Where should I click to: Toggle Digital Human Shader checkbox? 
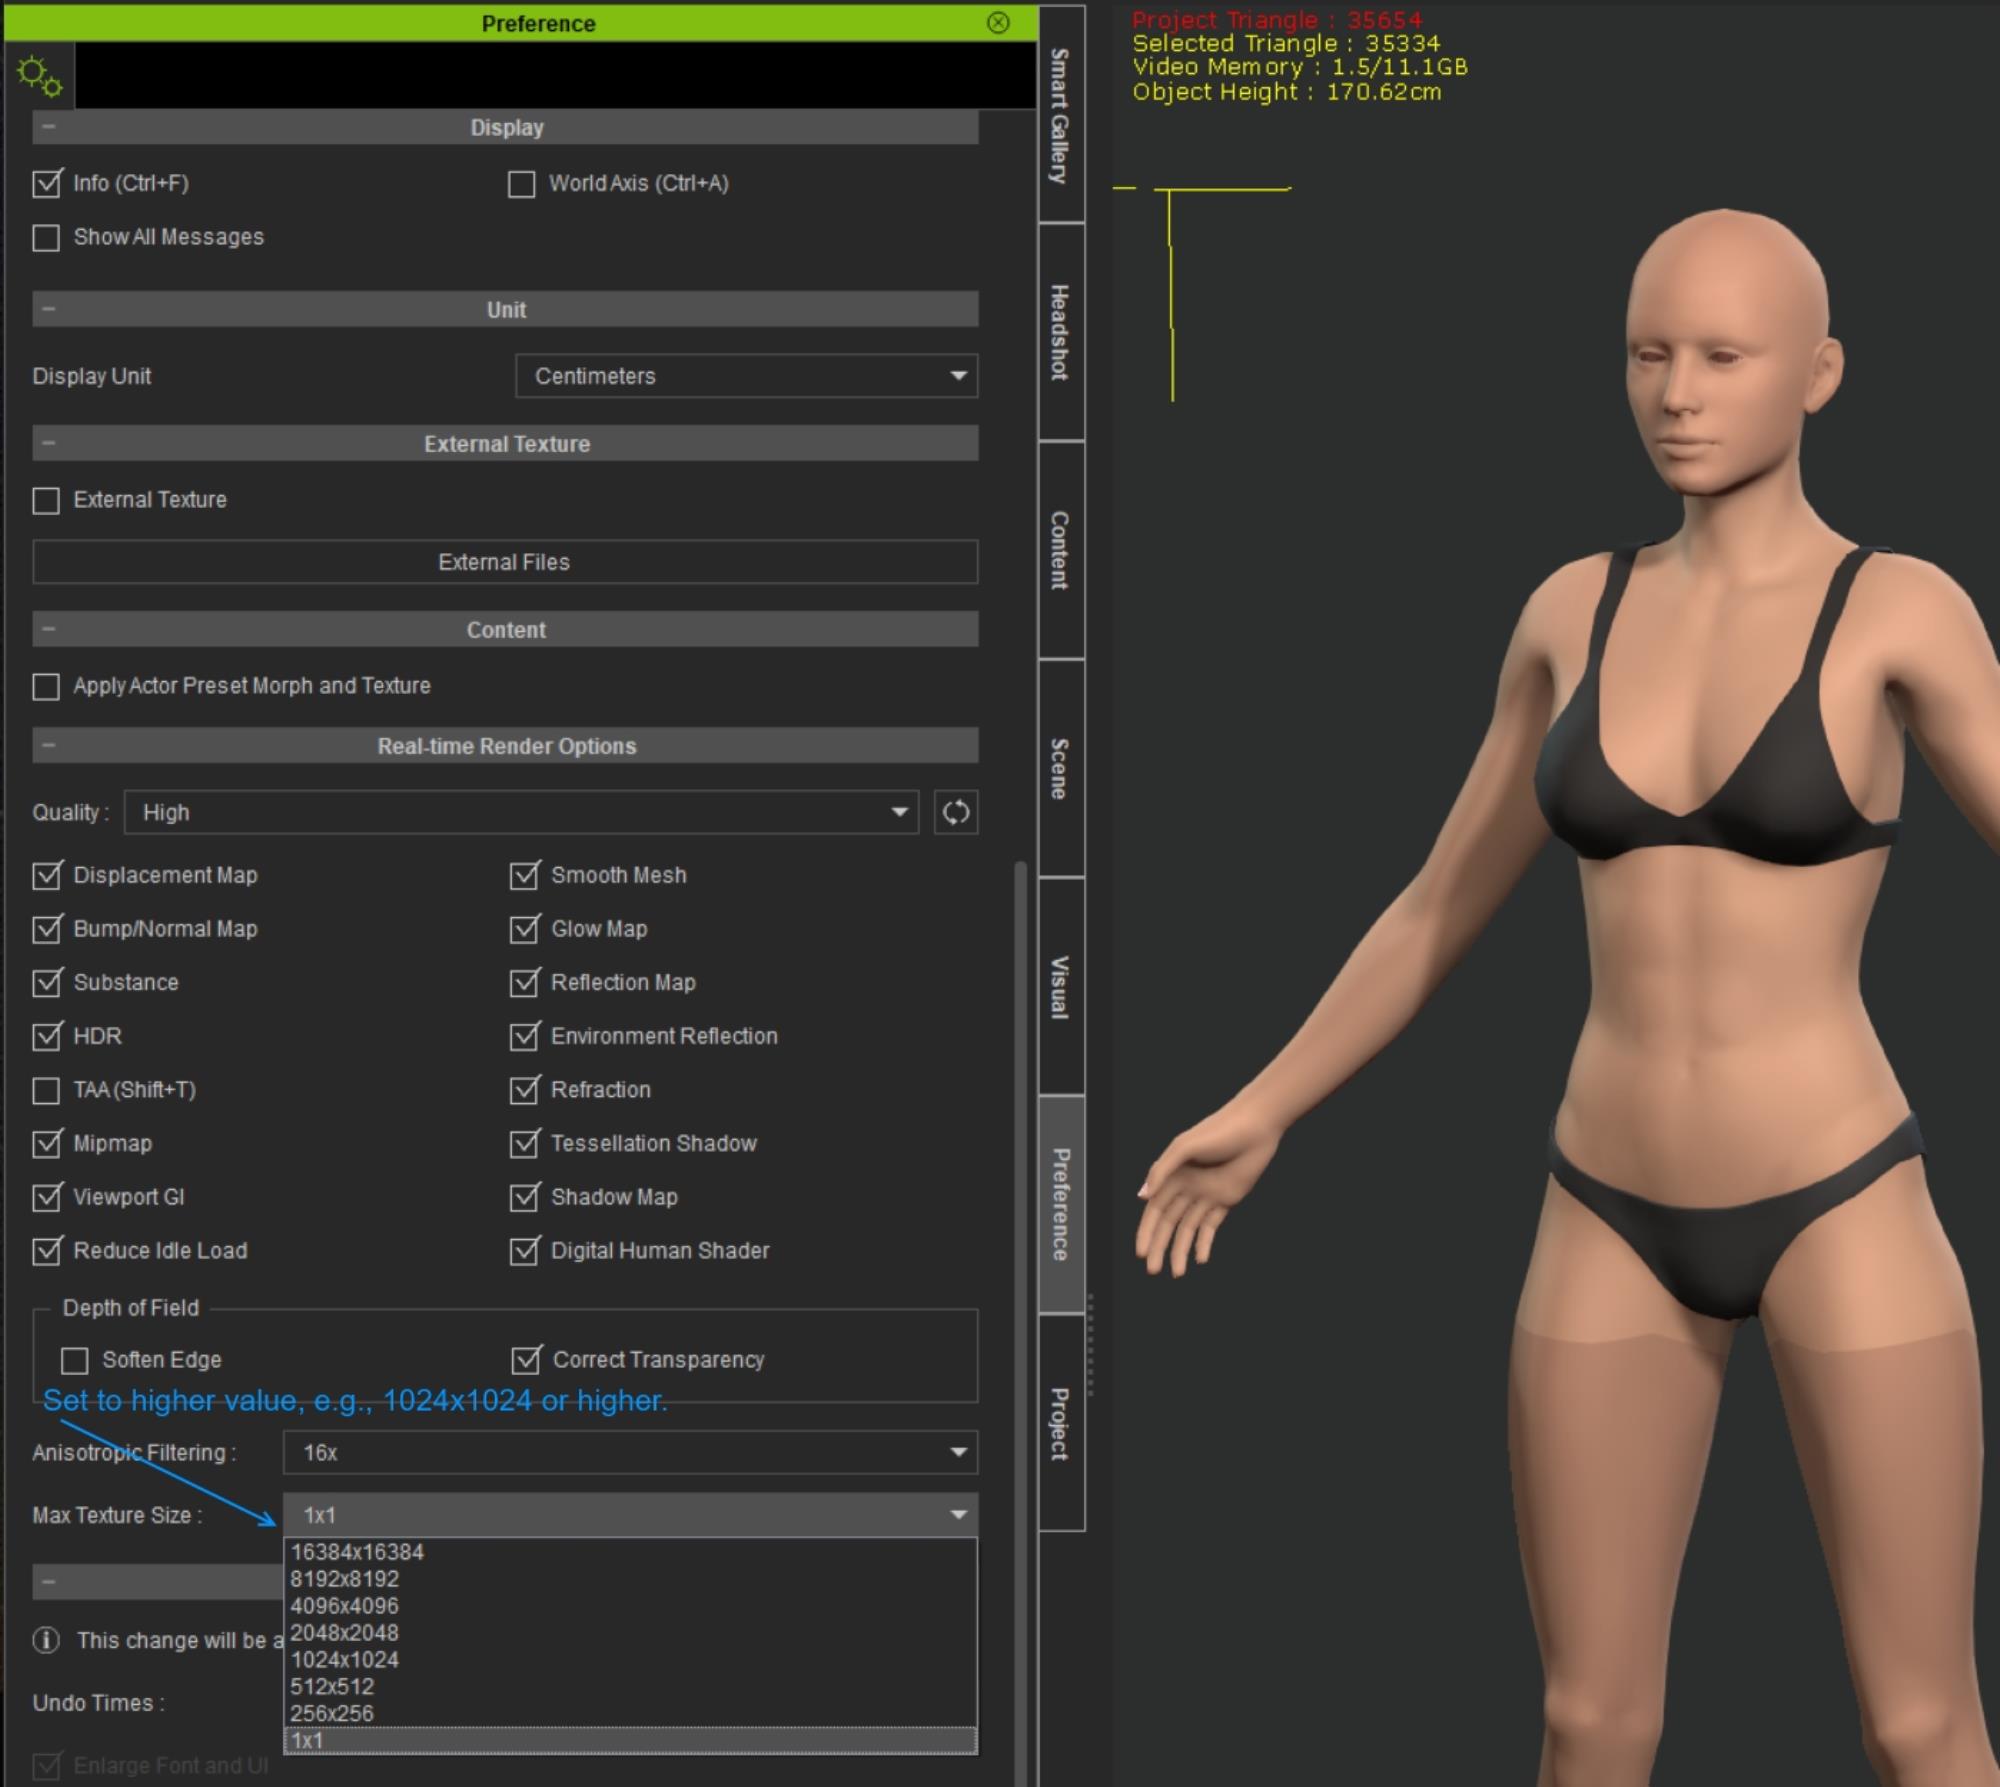pyautogui.click(x=524, y=1251)
